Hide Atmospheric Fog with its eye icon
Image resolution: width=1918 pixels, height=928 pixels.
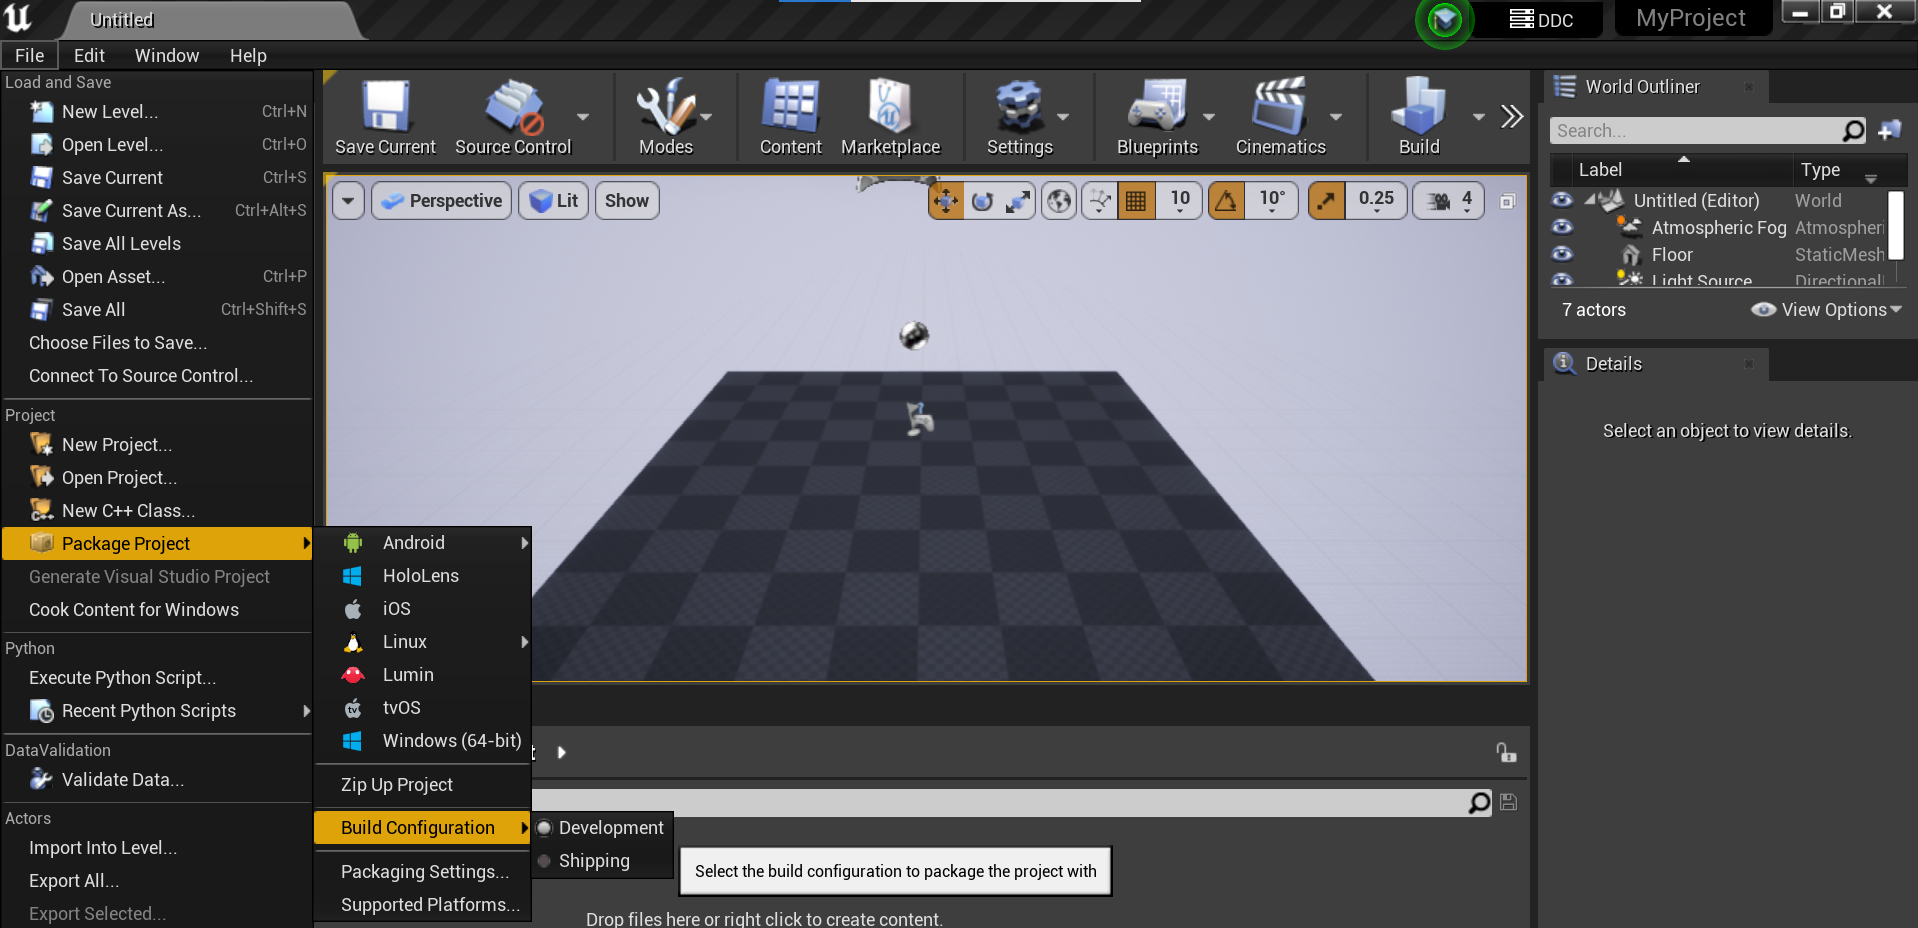click(1562, 228)
